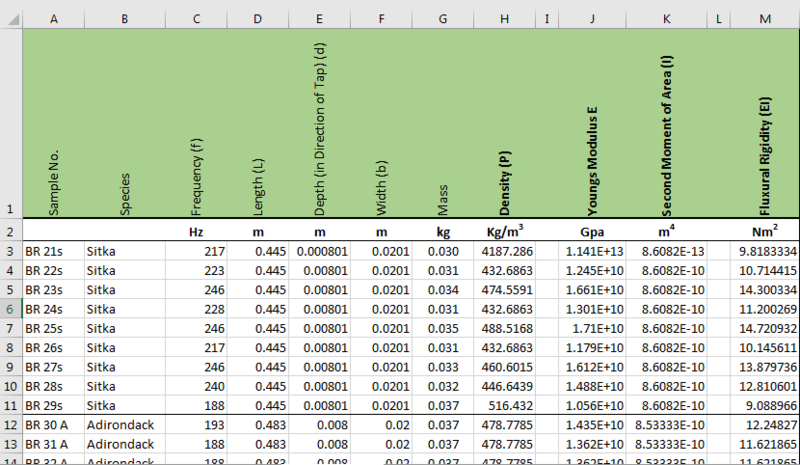This screenshot has height=465, width=800.
Task: Select density cell '474.5591'
Action: tap(505, 290)
